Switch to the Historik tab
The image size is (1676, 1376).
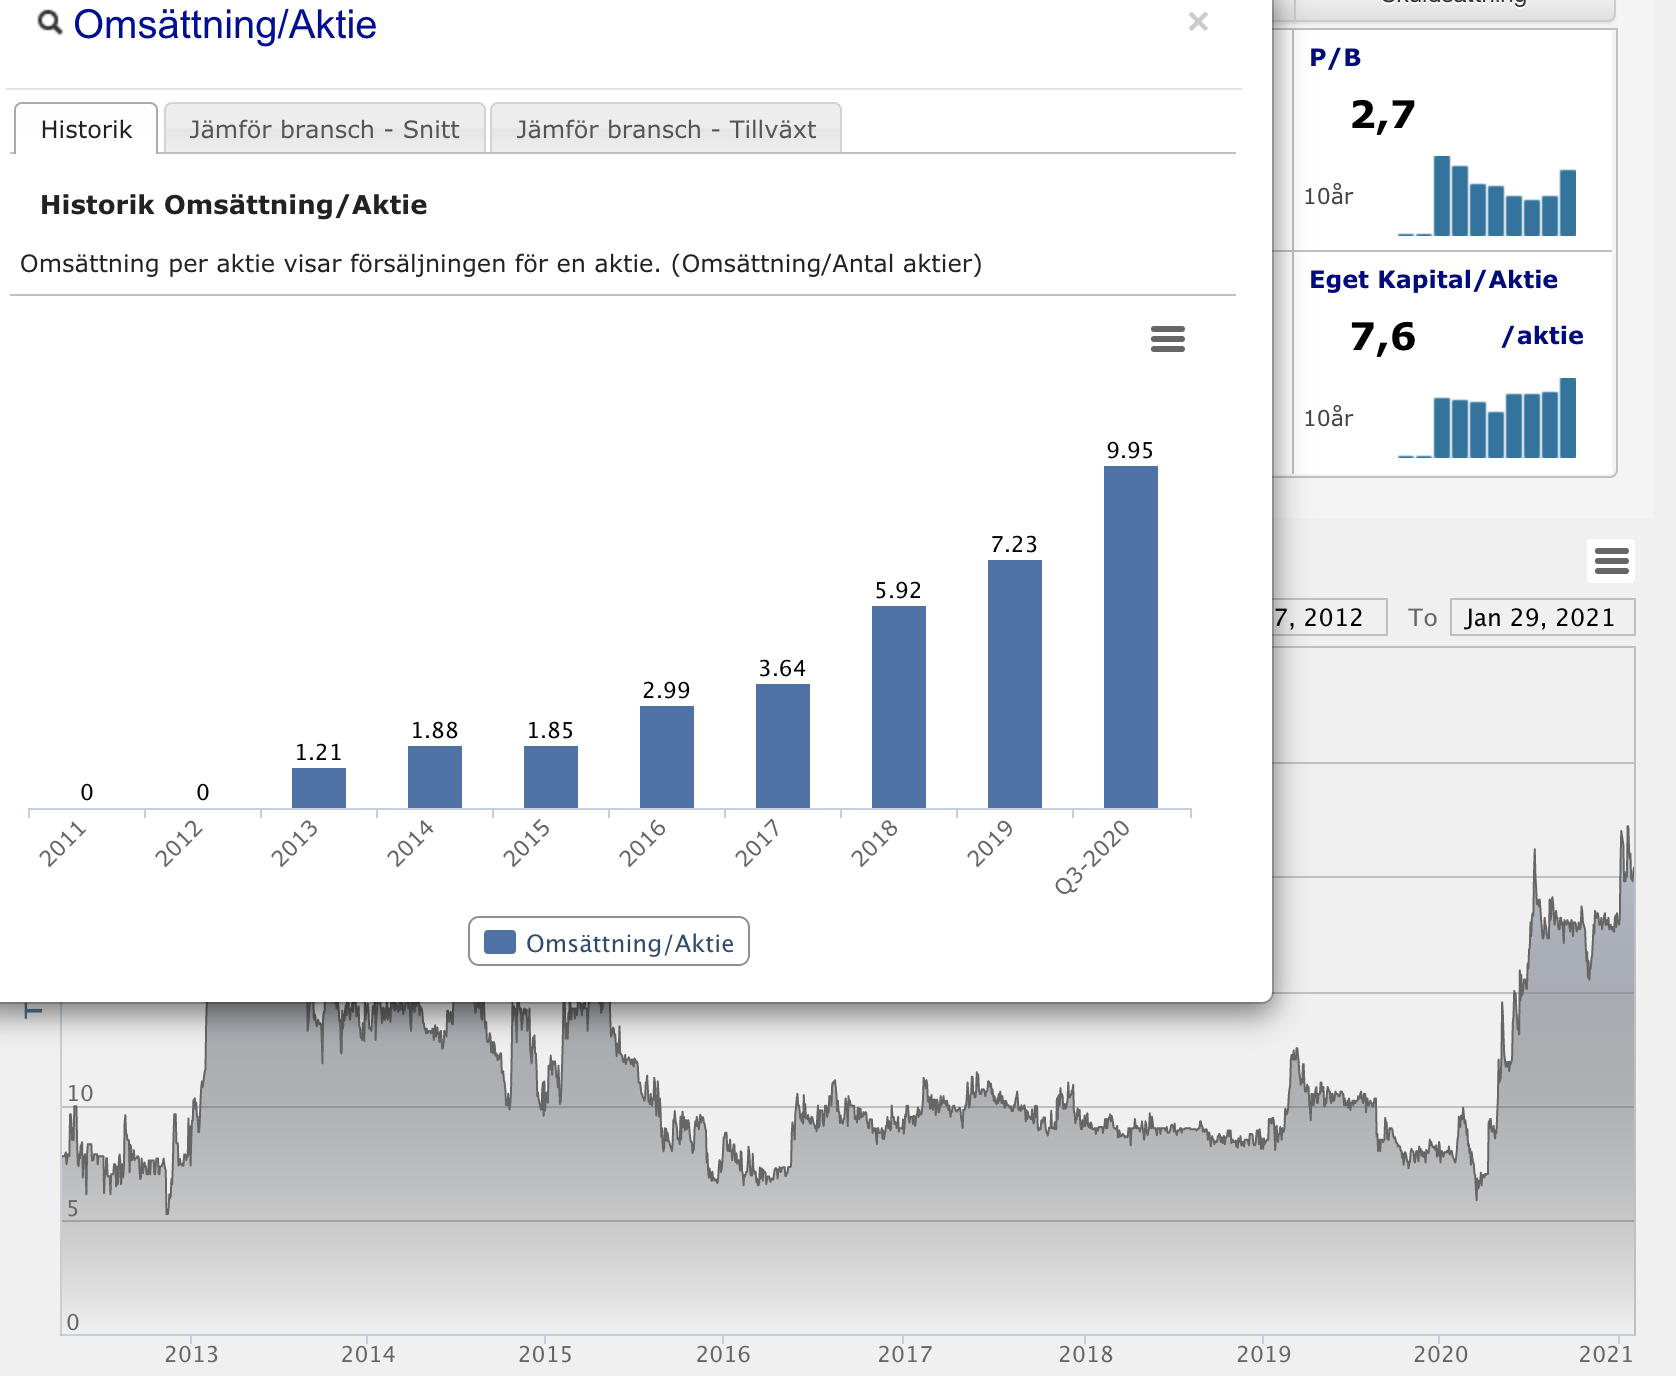click(86, 129)
